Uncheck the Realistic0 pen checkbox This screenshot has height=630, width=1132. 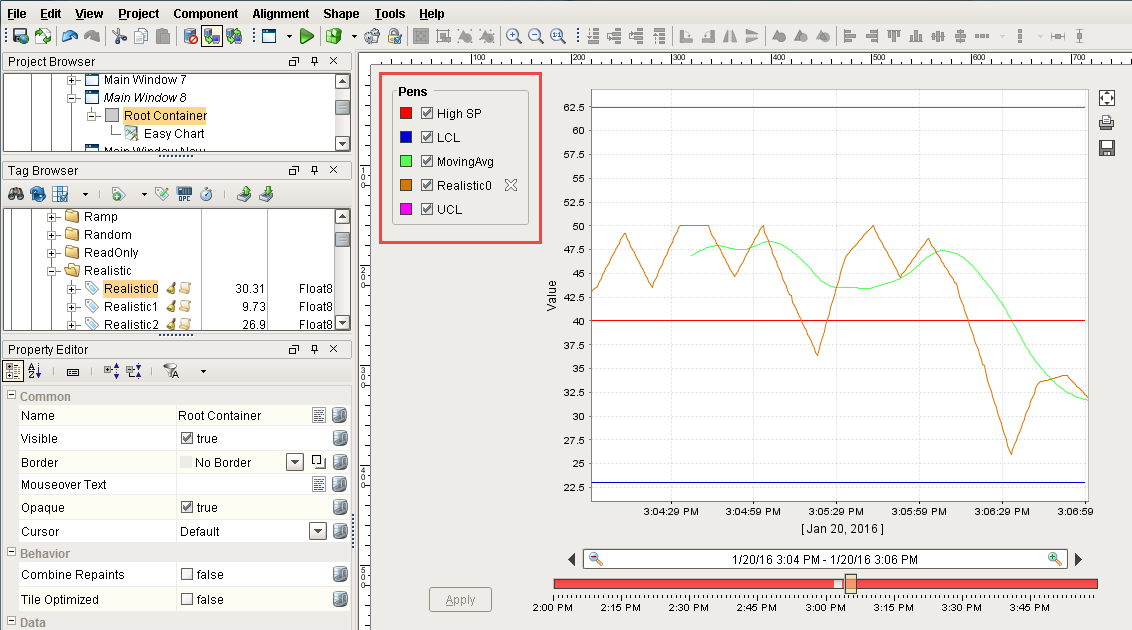coord(427,185)
